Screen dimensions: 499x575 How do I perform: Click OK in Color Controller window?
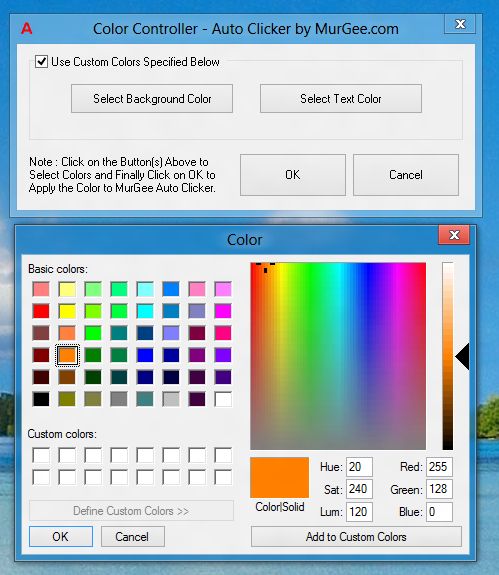[x=293, y=175]
